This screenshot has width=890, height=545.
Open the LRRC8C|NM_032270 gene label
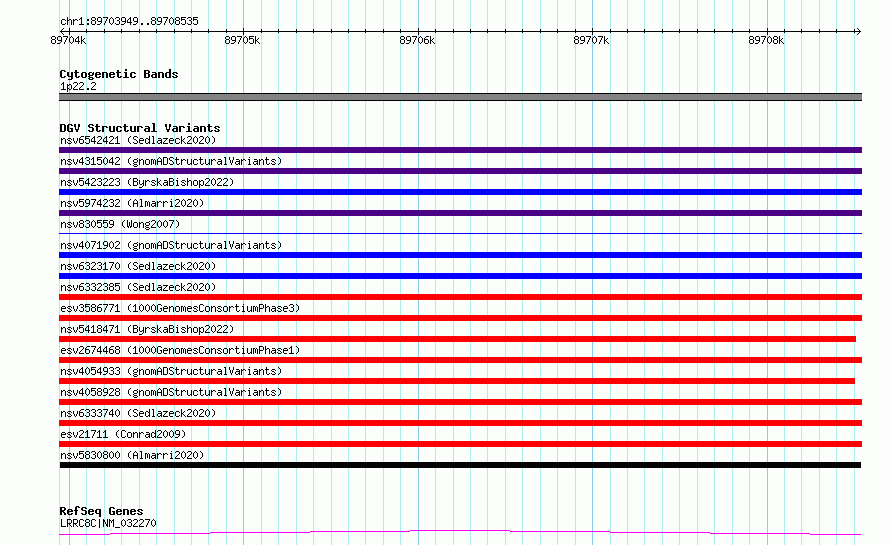click(108, 523)
